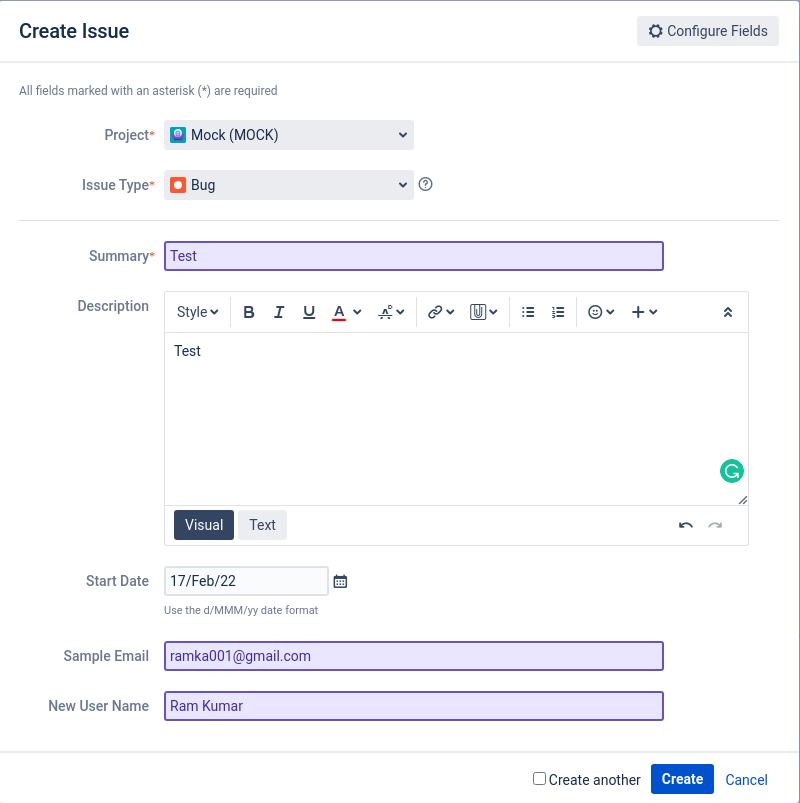Expand the Style dropdown in editor
This screenshot has height=803, width=800.
197,312
